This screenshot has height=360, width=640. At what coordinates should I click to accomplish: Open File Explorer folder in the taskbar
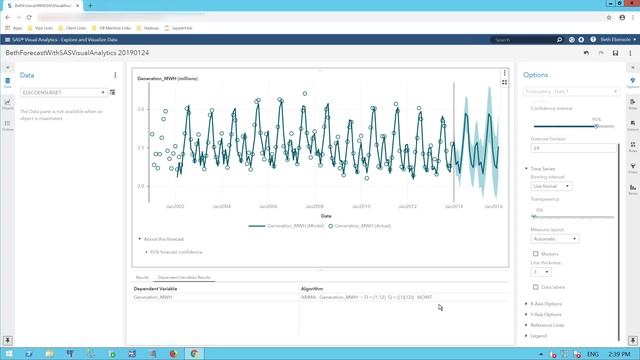click(x=49, y=353)
